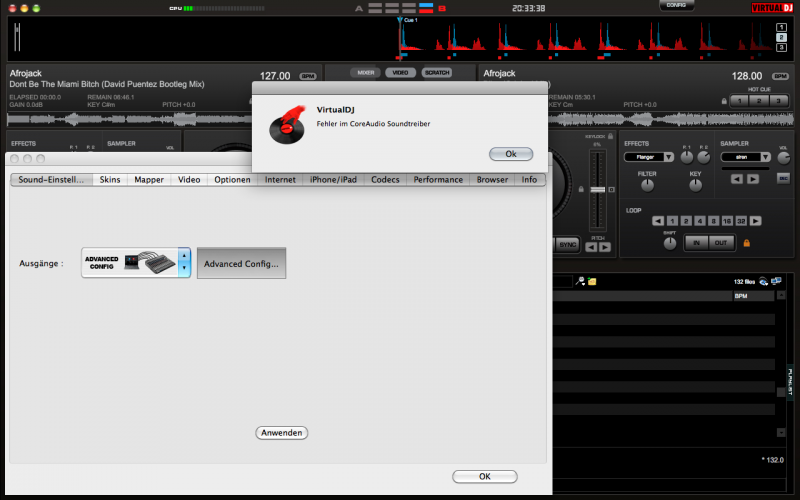This screenshot has width=800, height=500.
Task: Nudge pitch up with right arrow
Action: coord(605,247)
